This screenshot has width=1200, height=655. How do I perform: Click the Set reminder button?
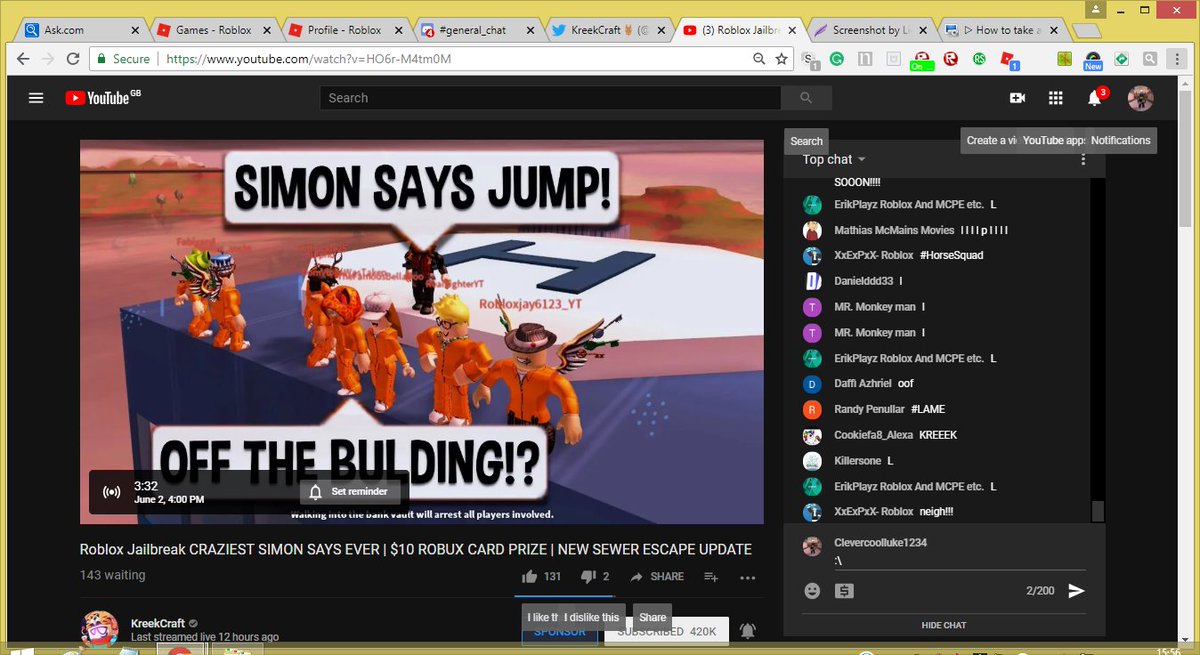coord(350,492)
